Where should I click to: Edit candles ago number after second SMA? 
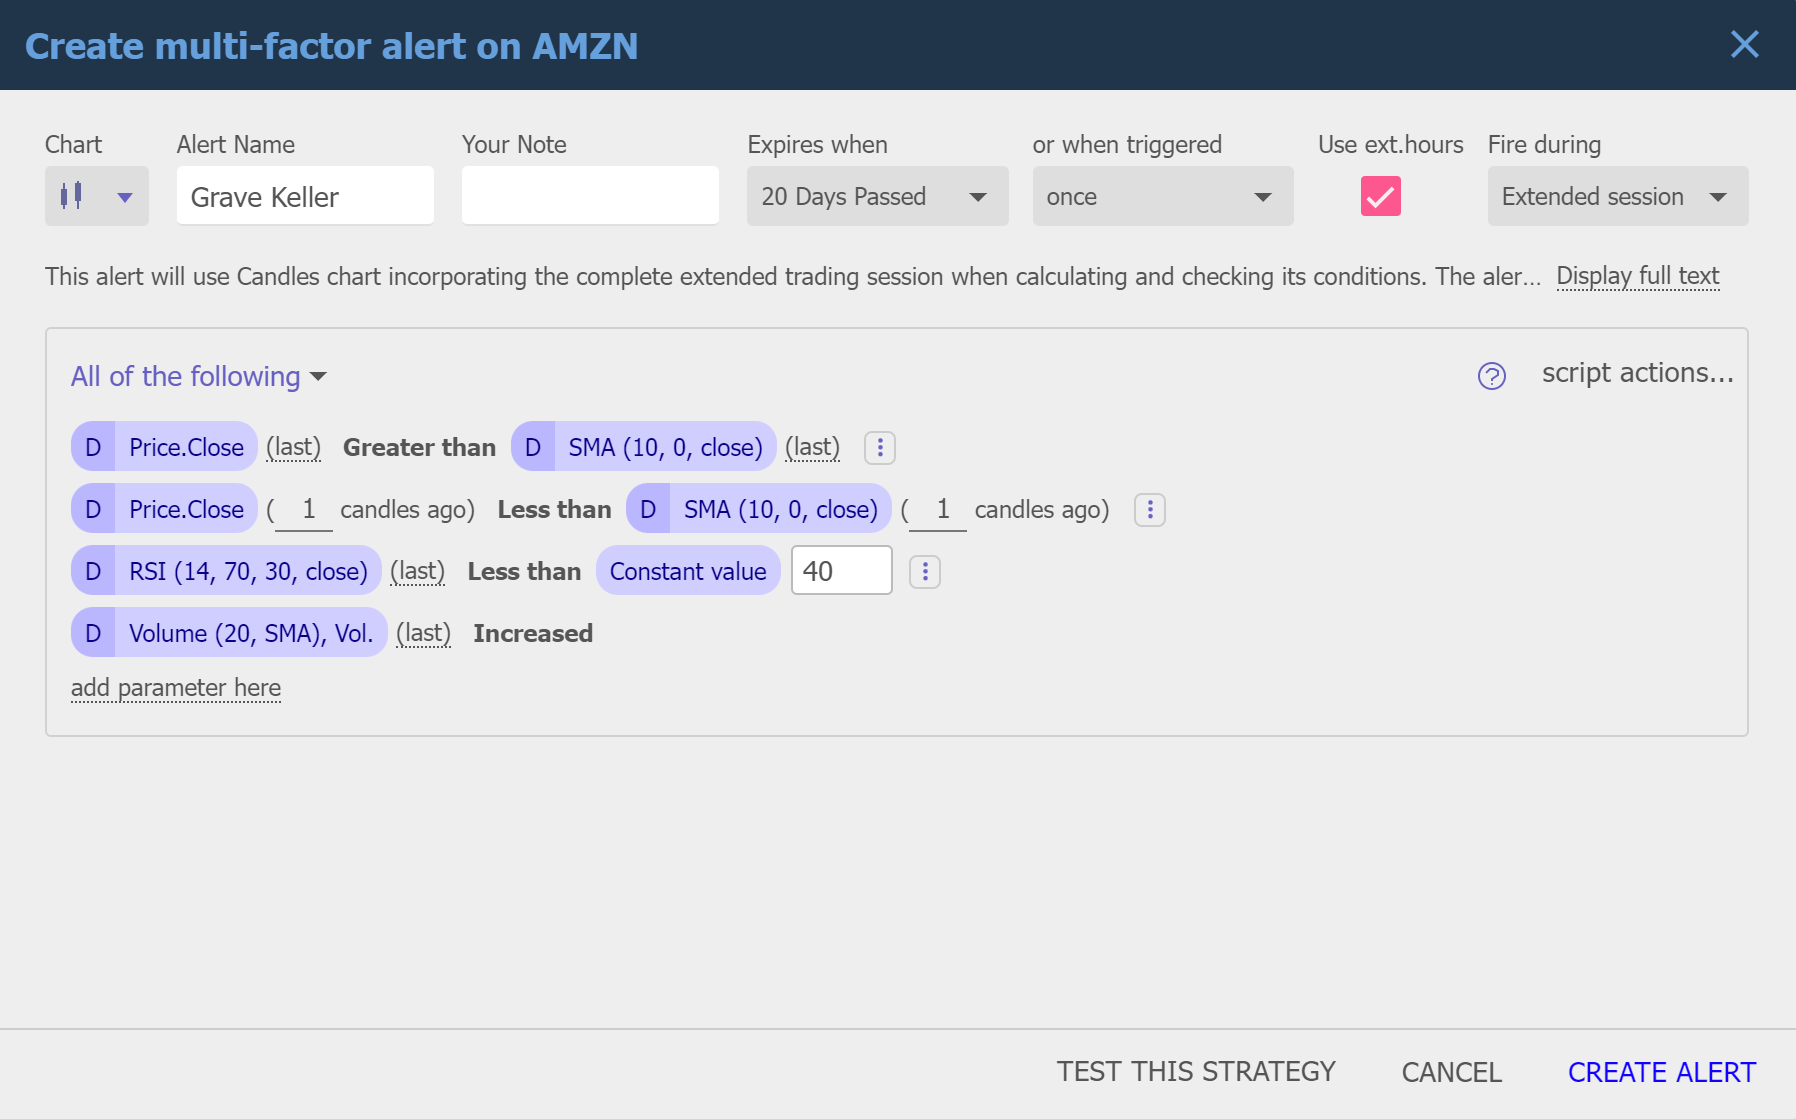[938, 510]
